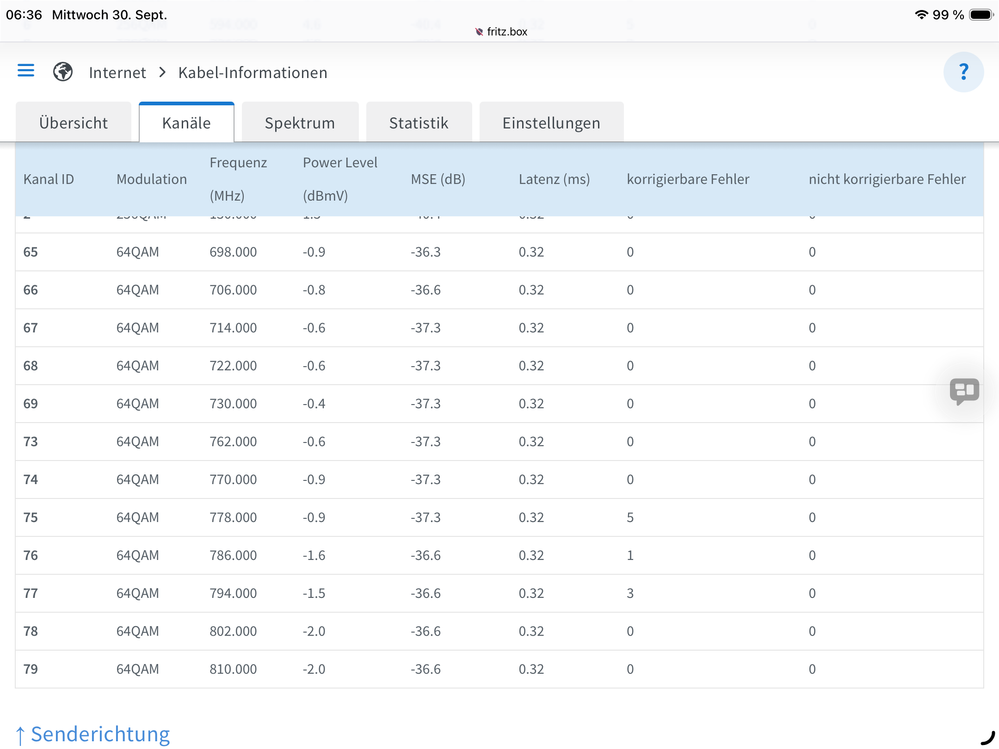The image size is (999, 749).
Task: Click the Modulation column header
Action: click(x=152, y=179)
